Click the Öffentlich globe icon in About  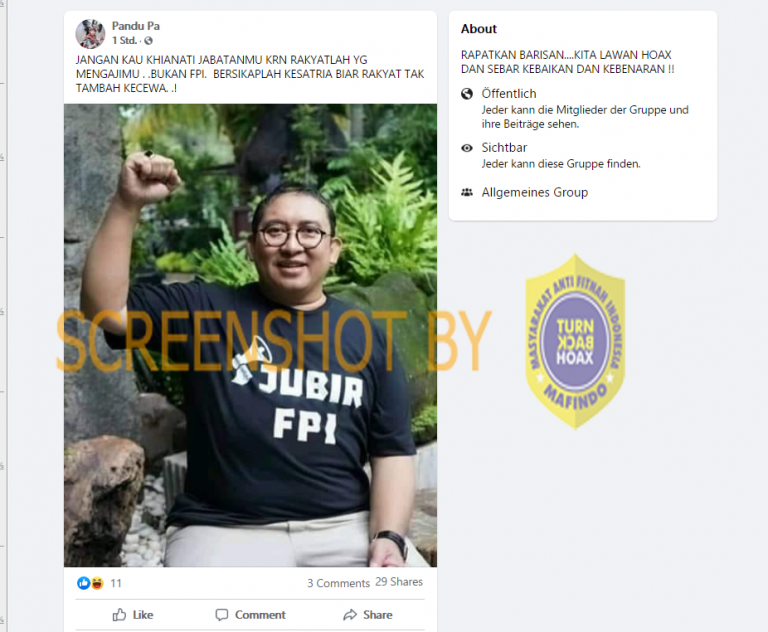click(x=467, y=94)
